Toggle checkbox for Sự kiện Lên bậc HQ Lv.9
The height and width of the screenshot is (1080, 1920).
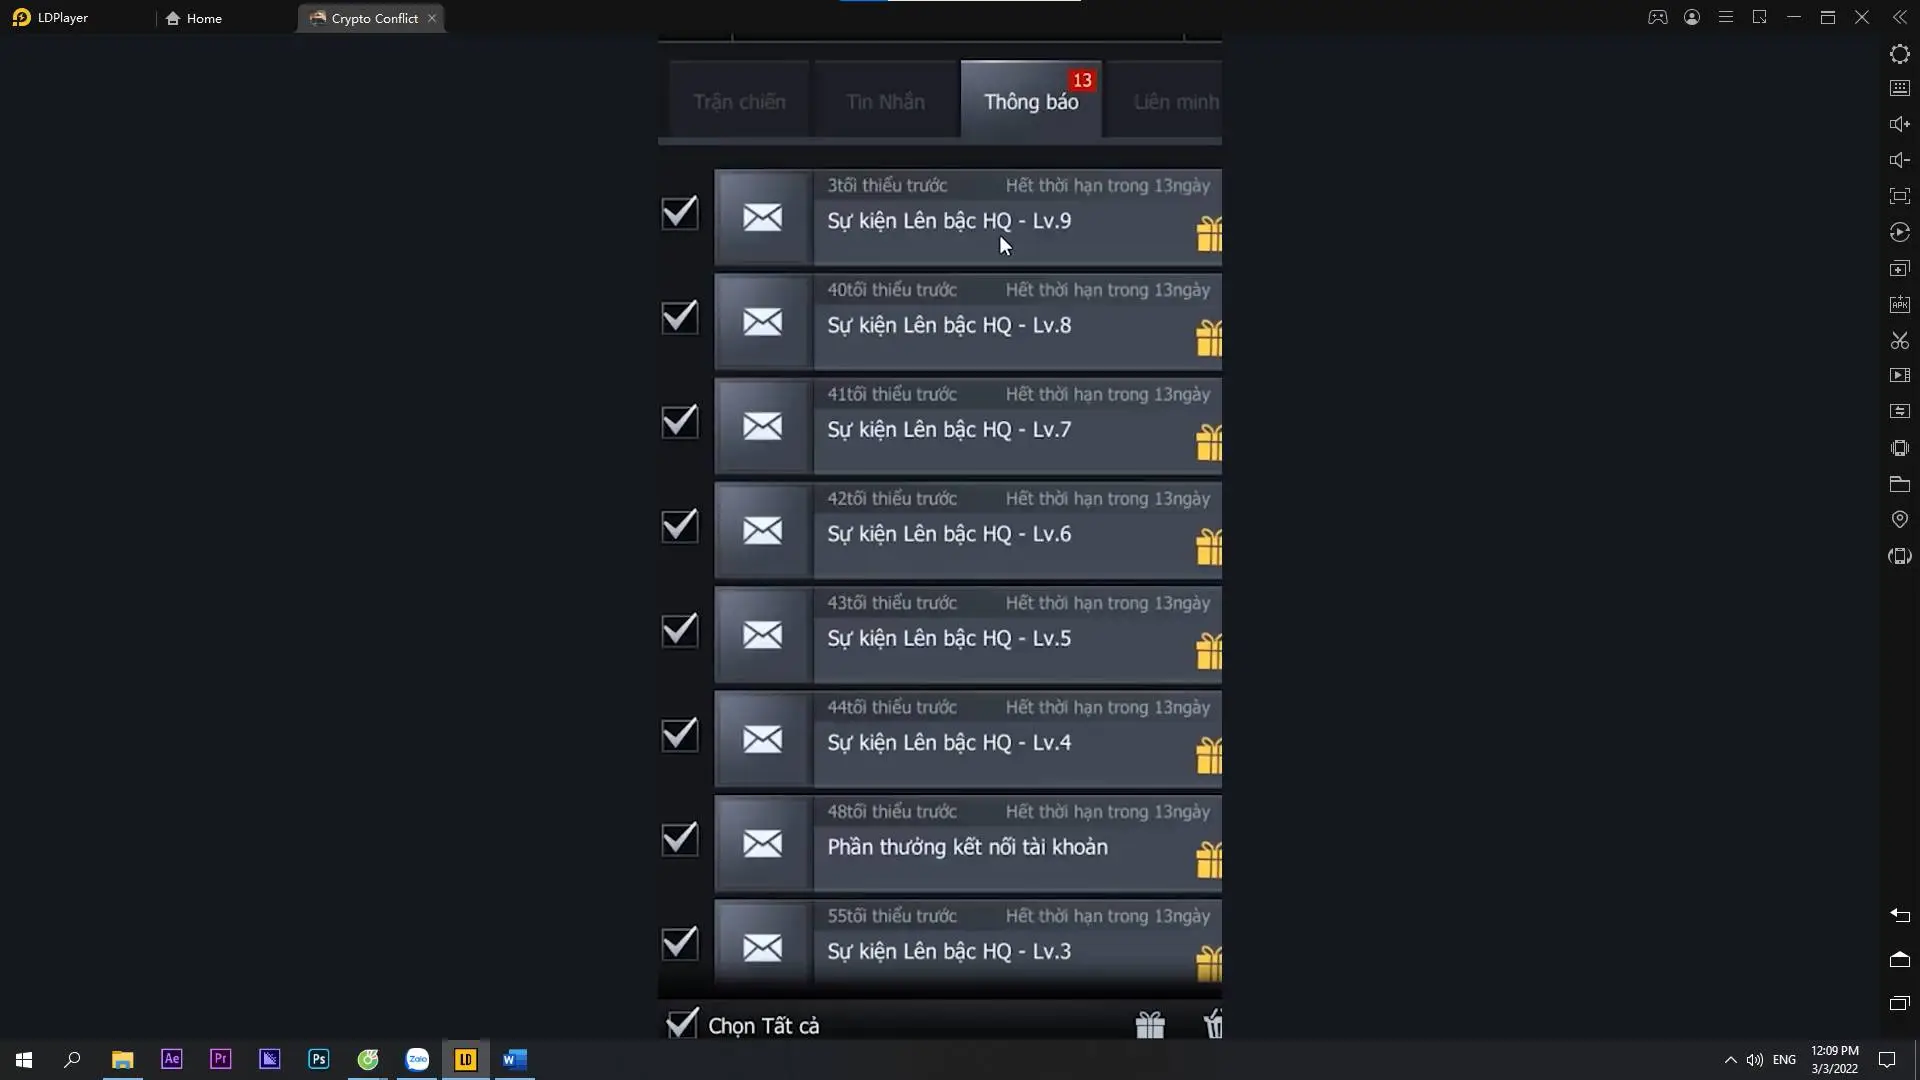pyautogui.click(x=679, y=212)
